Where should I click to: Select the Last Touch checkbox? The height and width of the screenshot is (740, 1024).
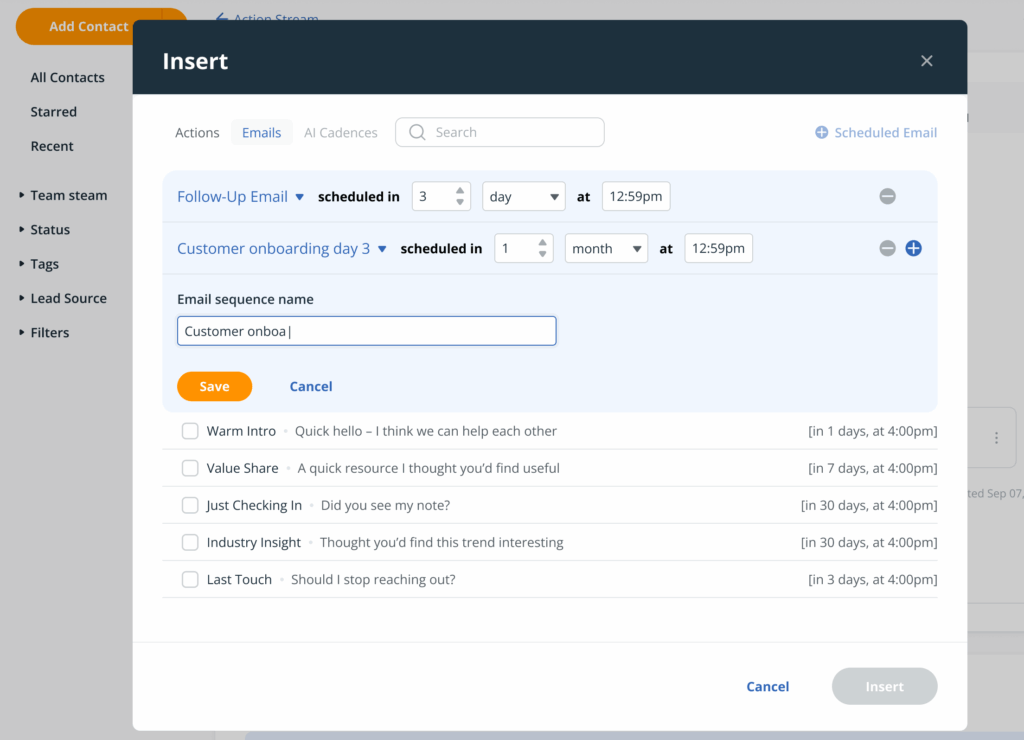tap(190, 579)
